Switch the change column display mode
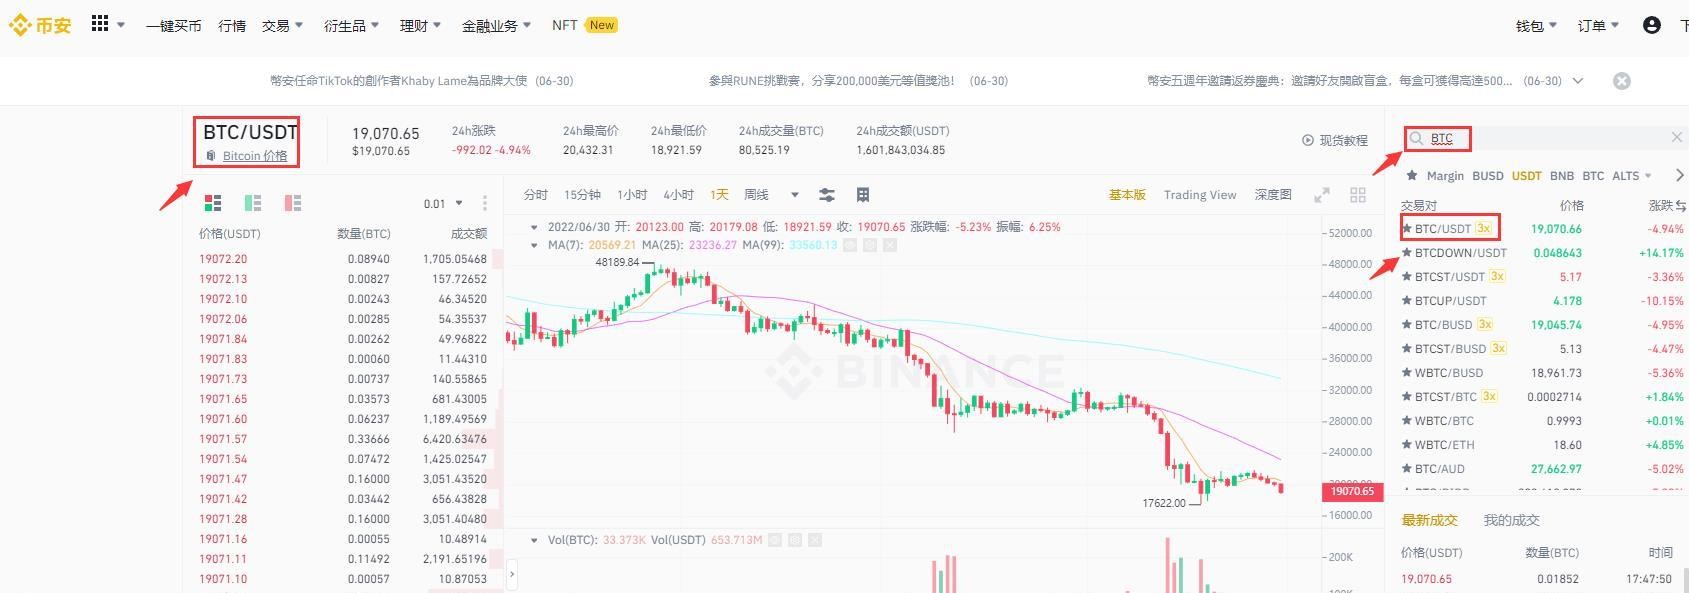The width and height of the screenshot is (1689, 593). coord(1681,206)
